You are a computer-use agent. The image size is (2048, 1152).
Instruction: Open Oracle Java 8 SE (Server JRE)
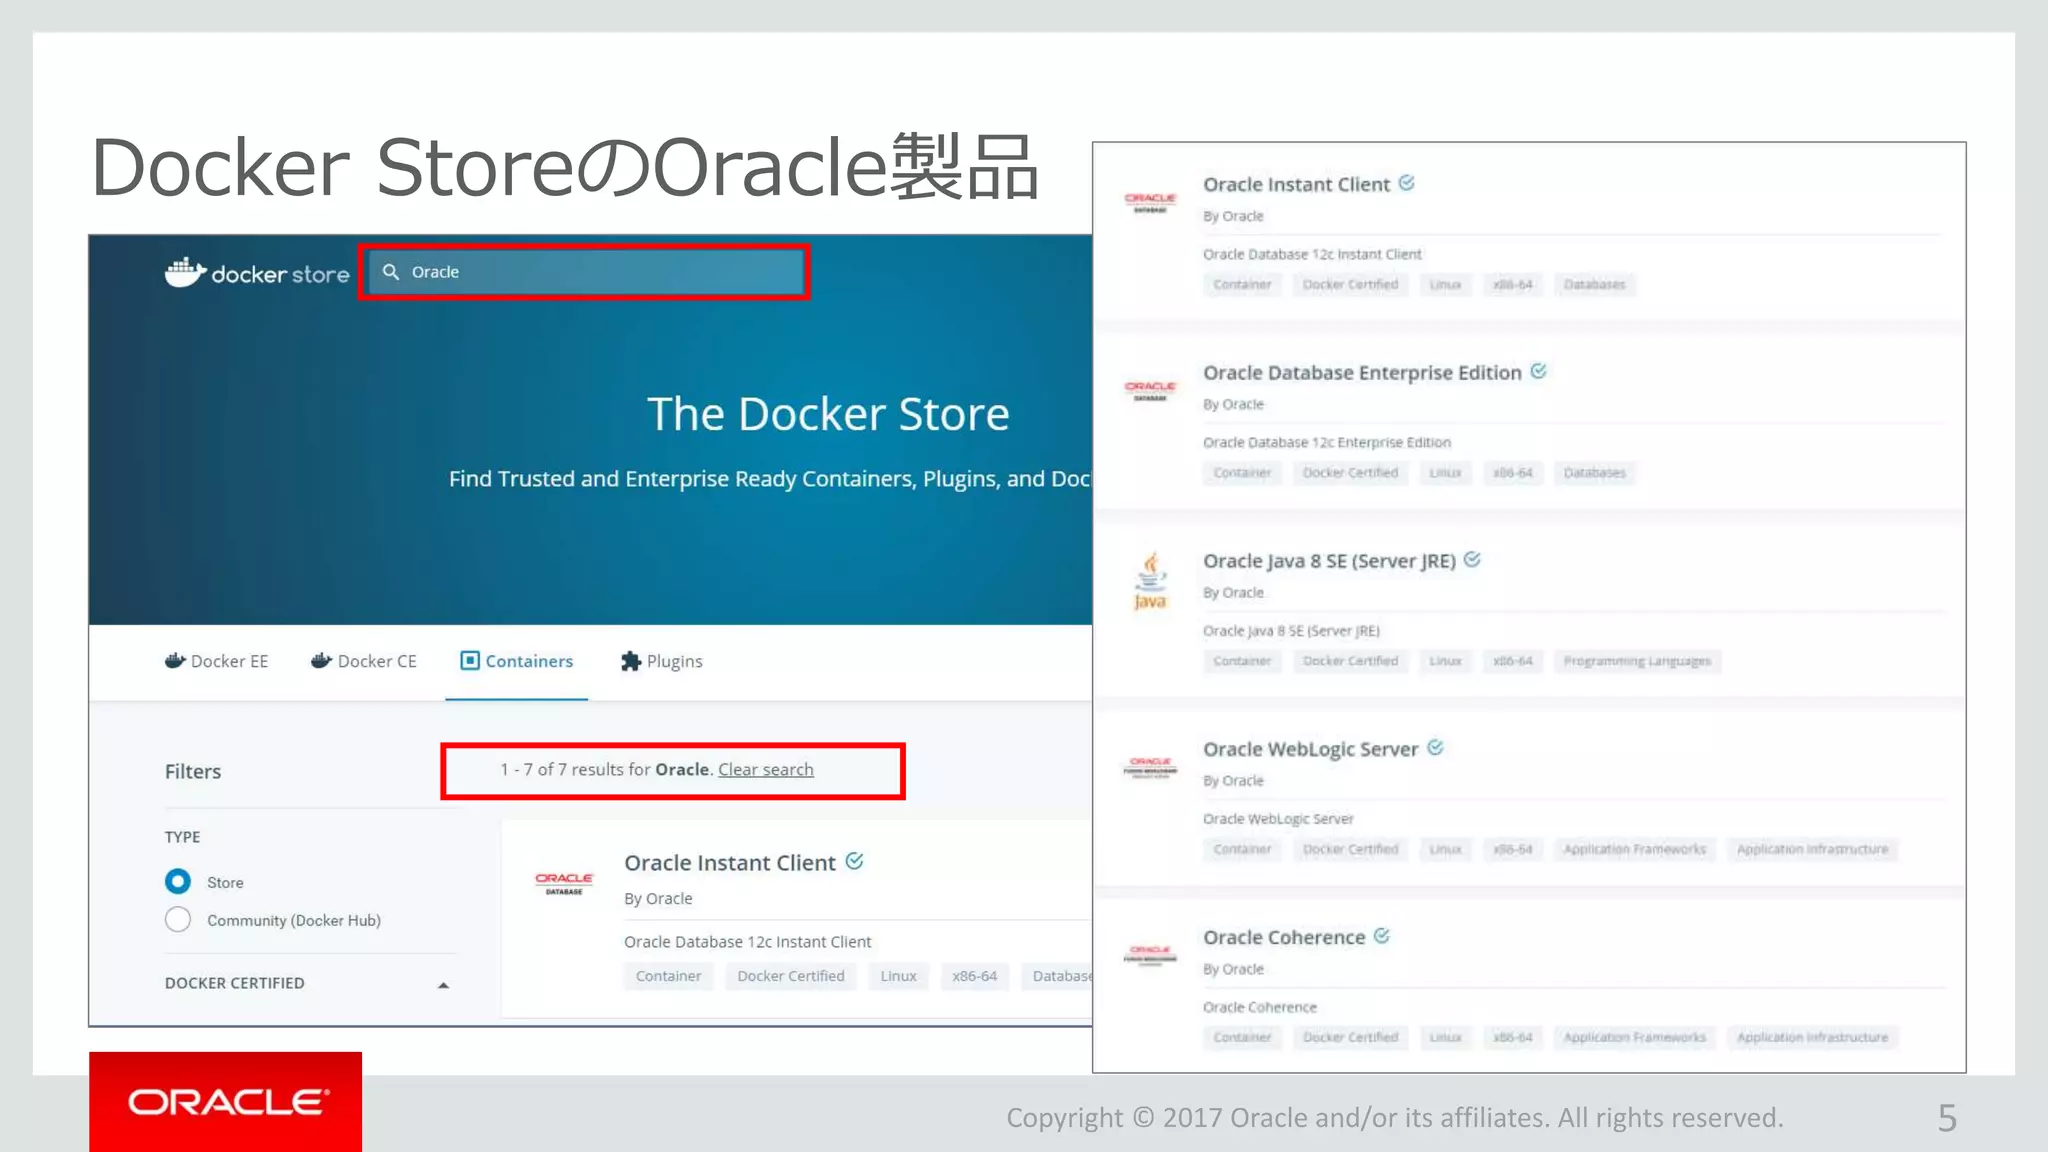(1329, 561)
